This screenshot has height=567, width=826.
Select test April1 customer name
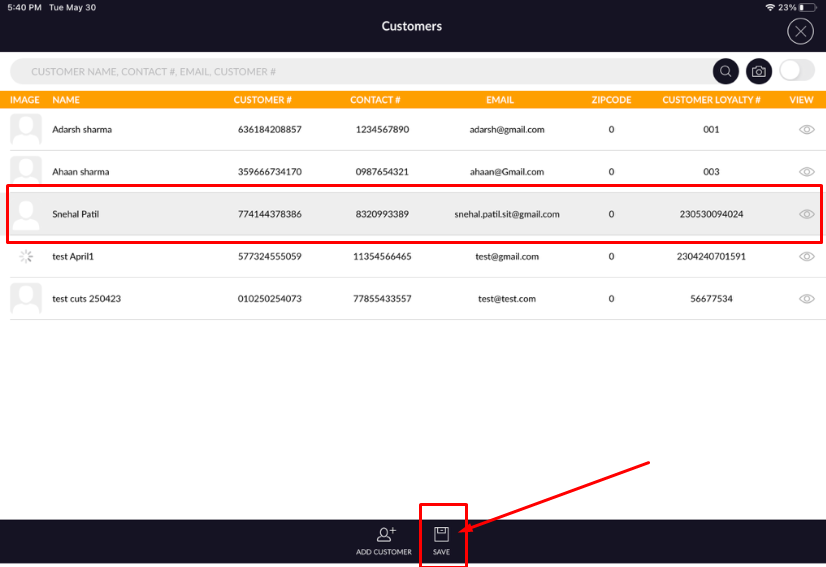(73, 257)
